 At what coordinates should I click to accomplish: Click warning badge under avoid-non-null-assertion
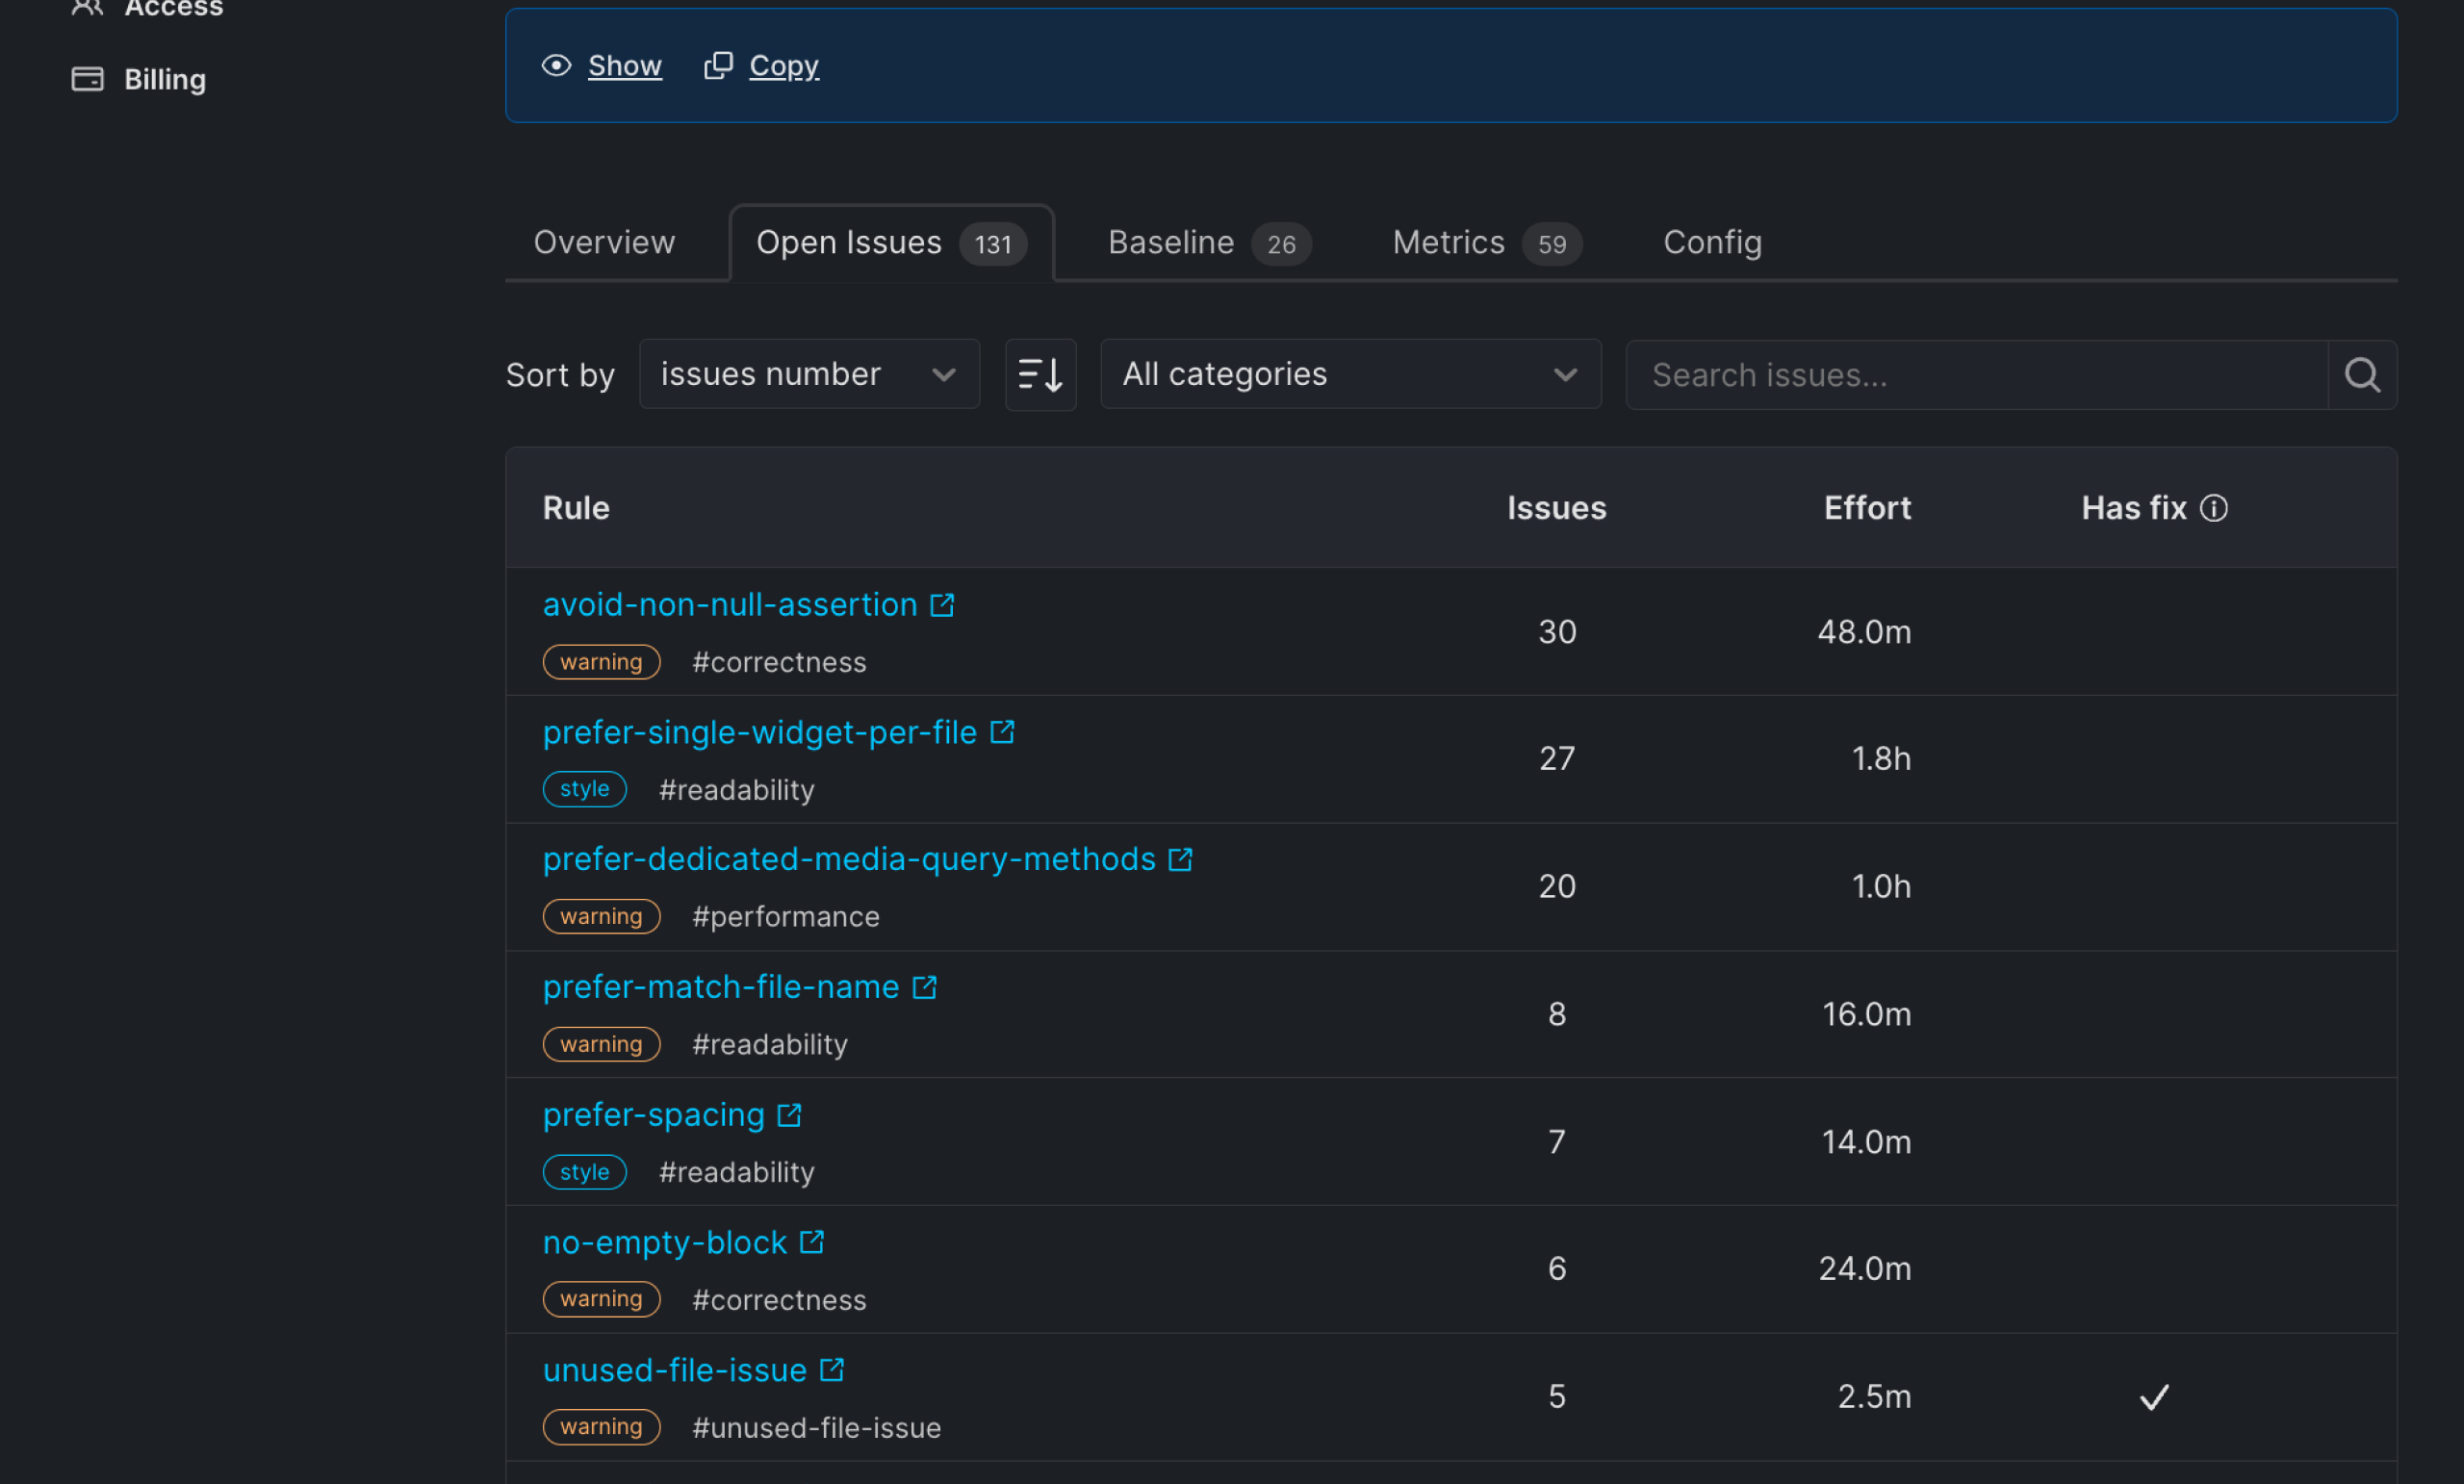[x=601, y=662]
